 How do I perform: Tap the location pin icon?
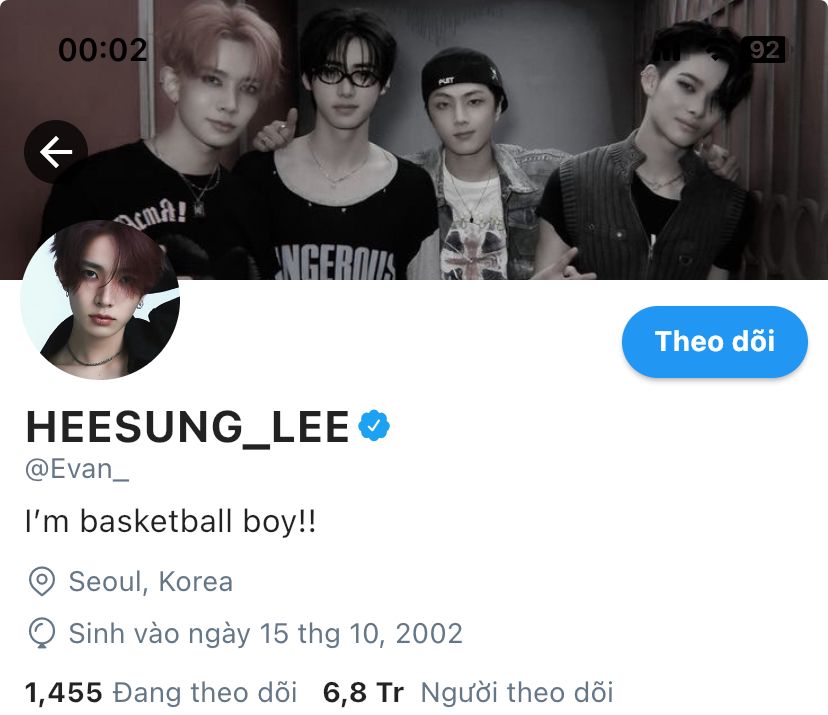42,581
